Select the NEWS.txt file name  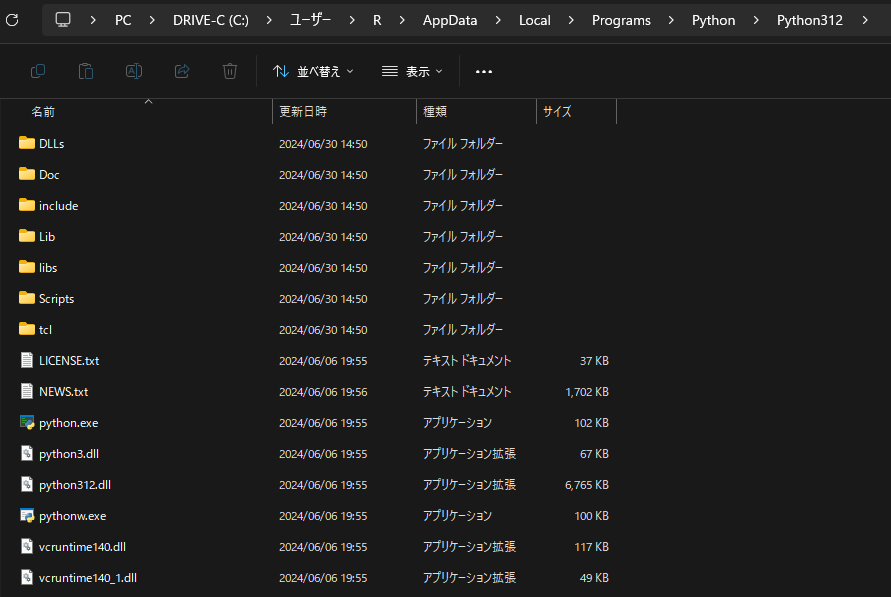tap(64, 392)
